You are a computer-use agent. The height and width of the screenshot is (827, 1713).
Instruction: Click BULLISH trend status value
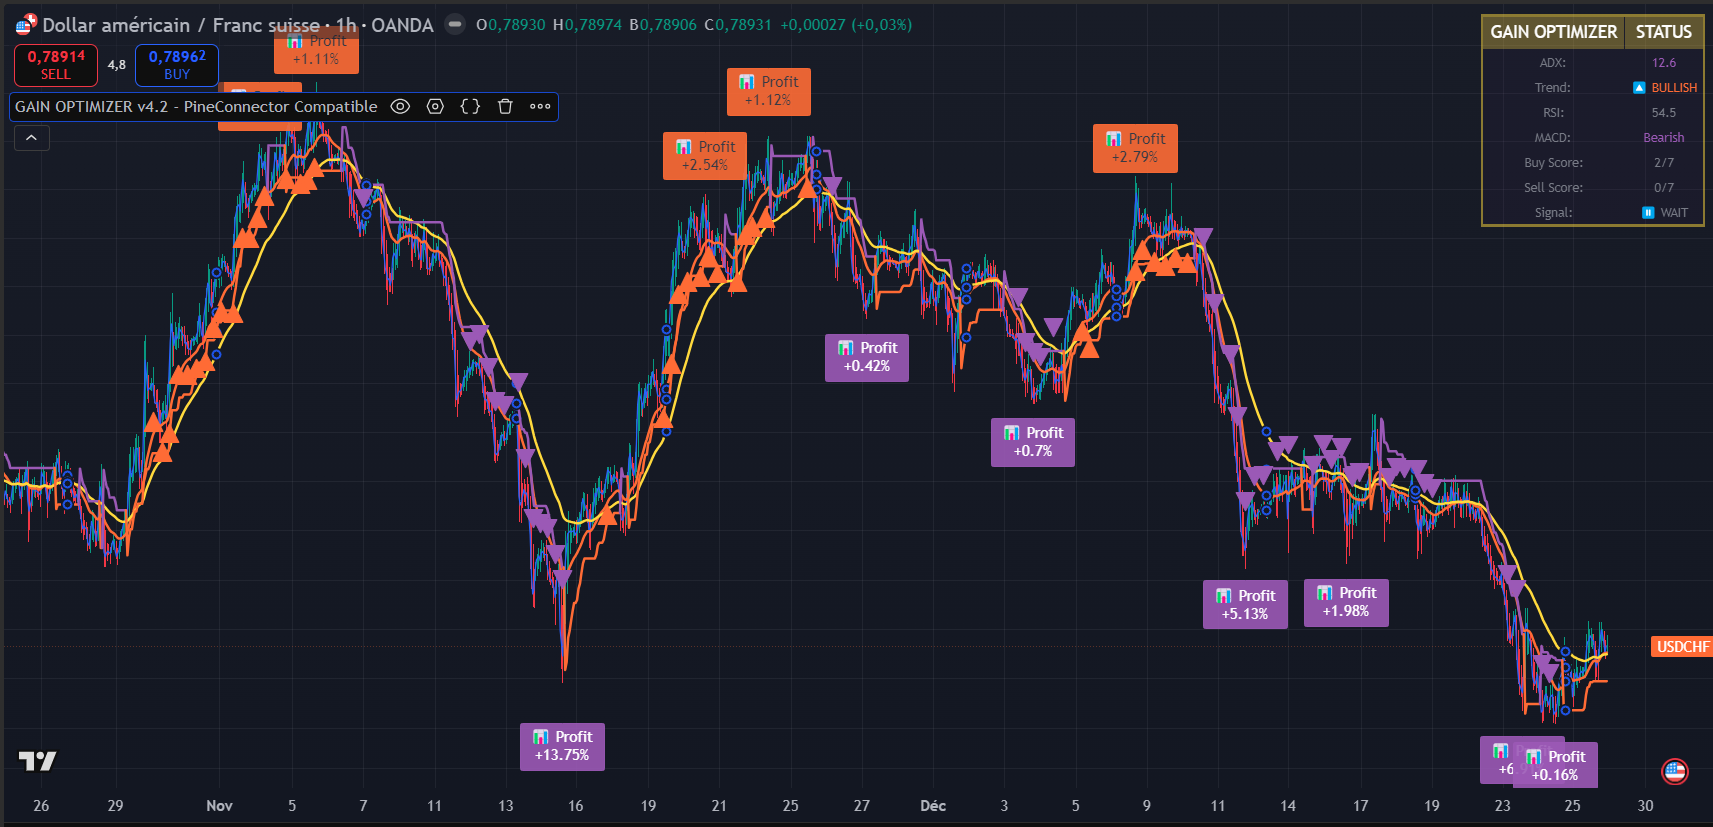(x=1674, y=88)
